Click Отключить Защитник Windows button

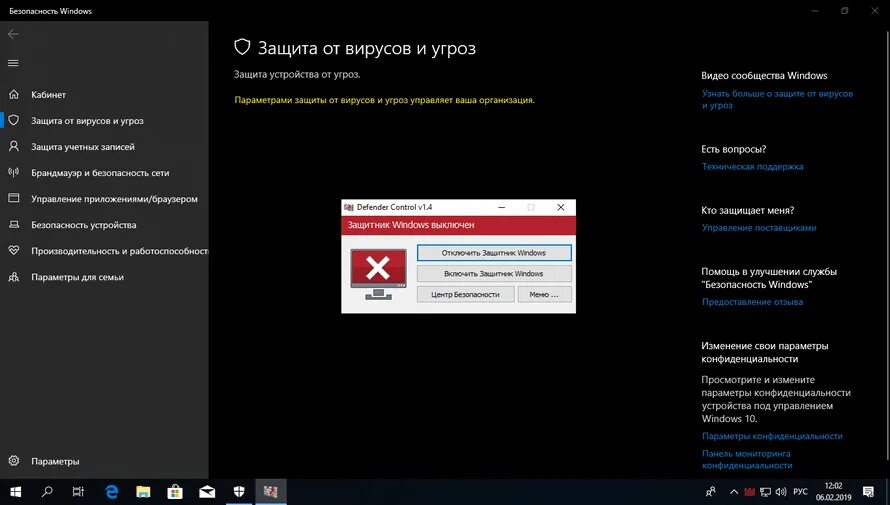[494, 253]
